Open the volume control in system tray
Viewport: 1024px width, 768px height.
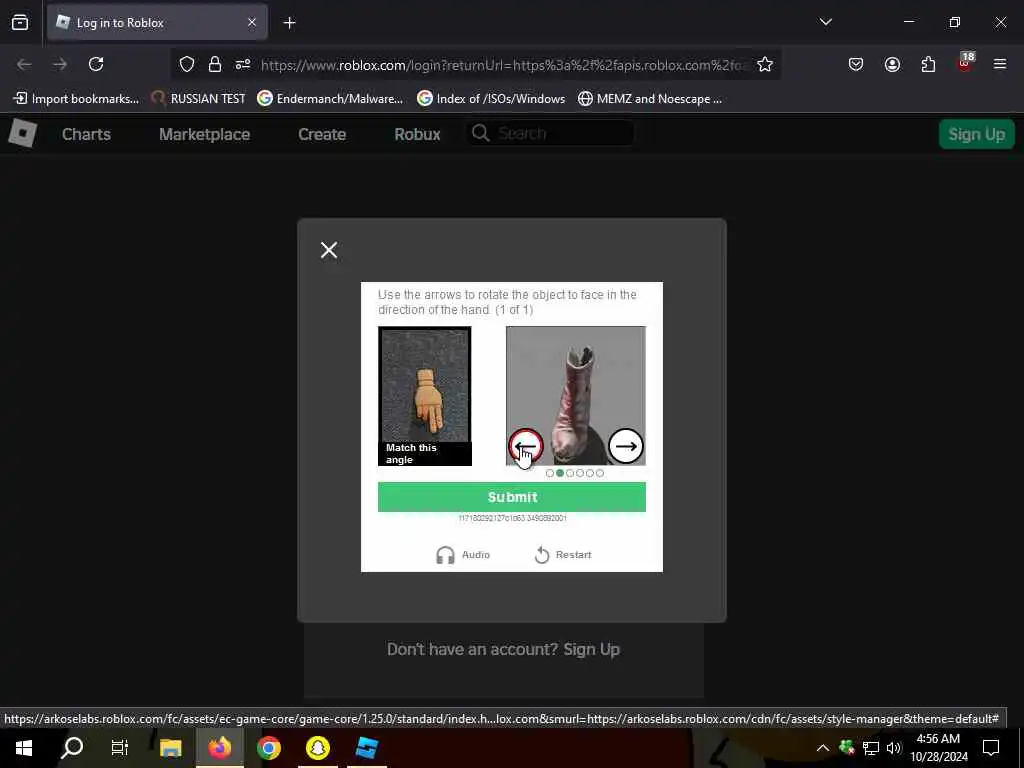(x=894, y=748)
